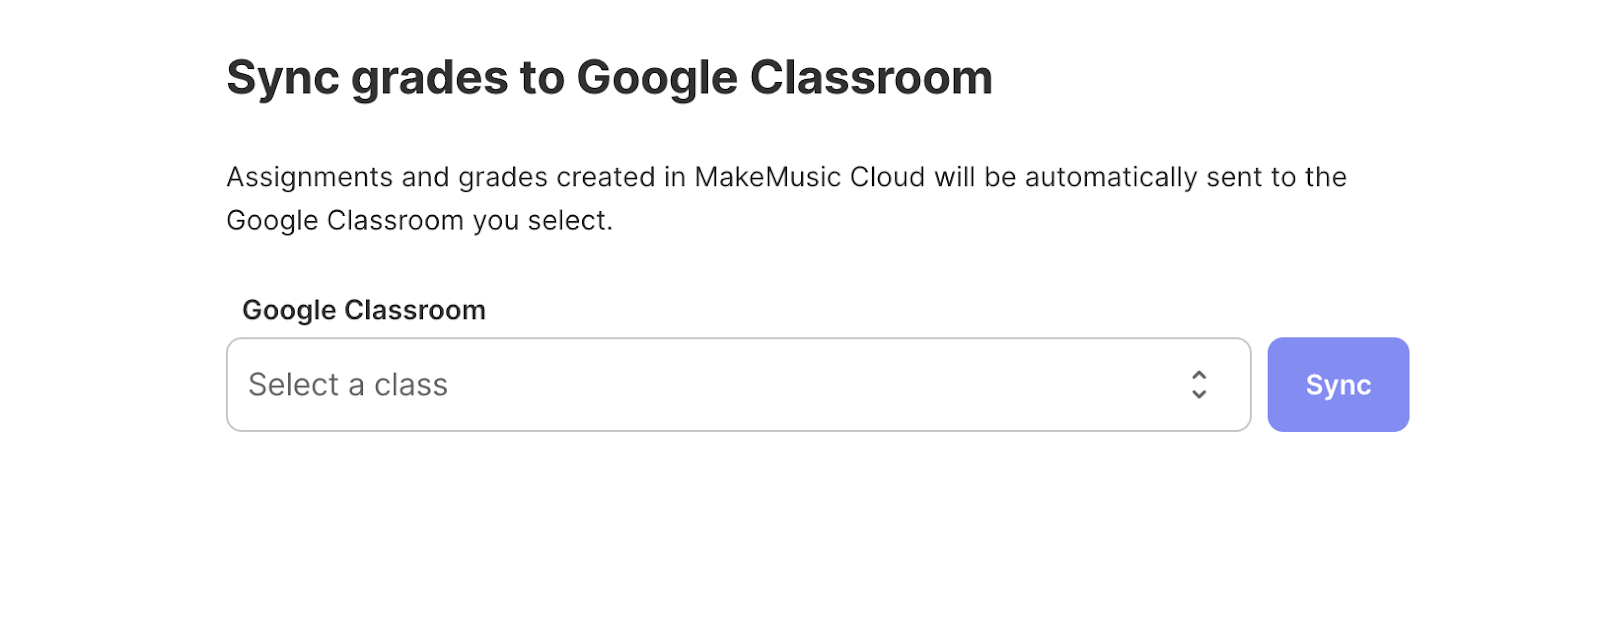The image size is (1600, 639).
Task: Click the word "Sync" in the page heading
Action: click(x=283, y=78)
